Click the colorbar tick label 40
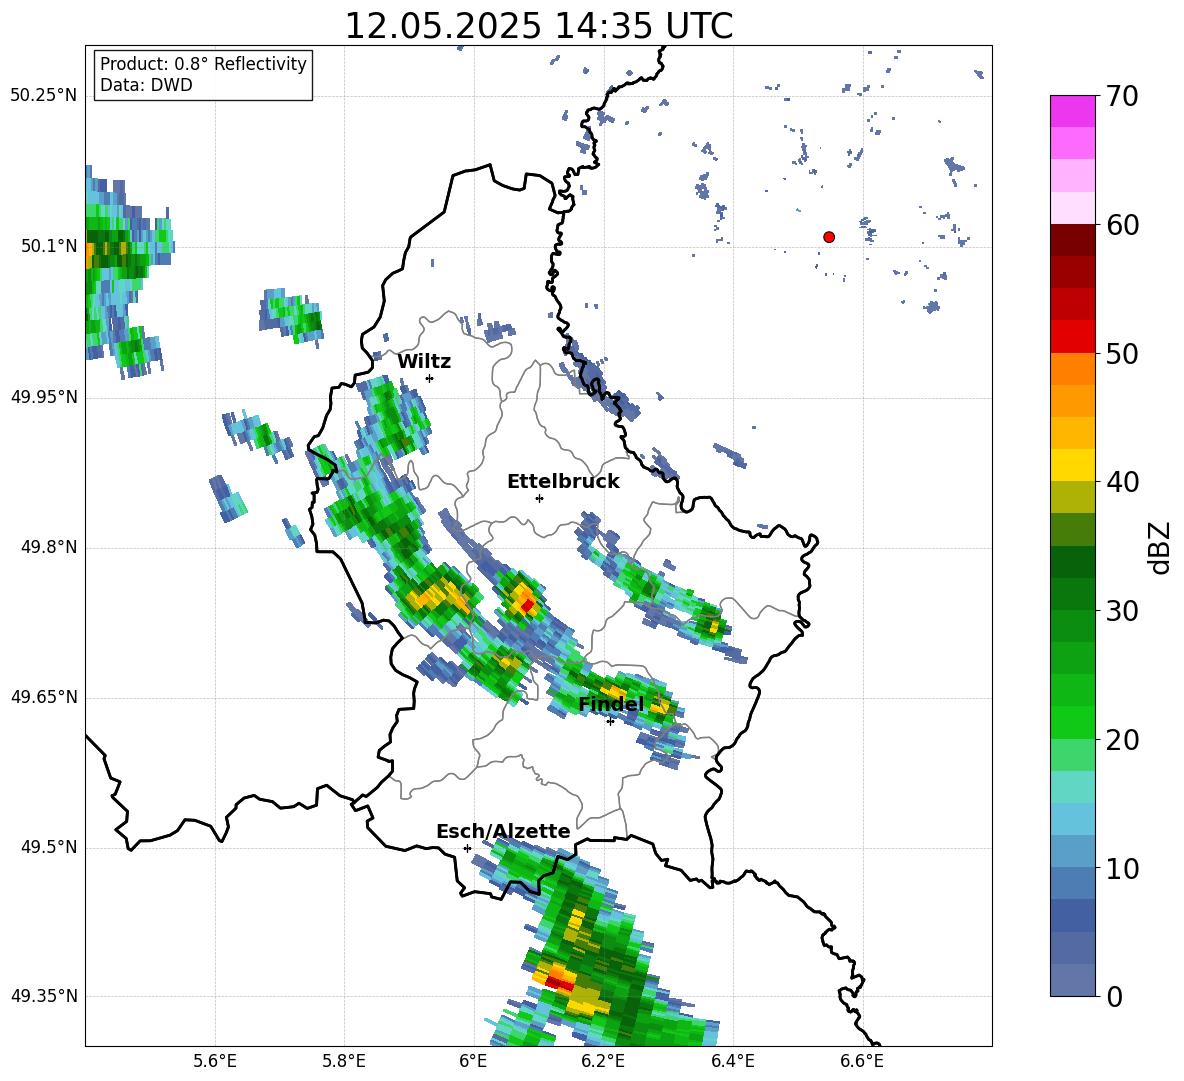This screenshot has height=1081, width=1184. coord(1122,482)
